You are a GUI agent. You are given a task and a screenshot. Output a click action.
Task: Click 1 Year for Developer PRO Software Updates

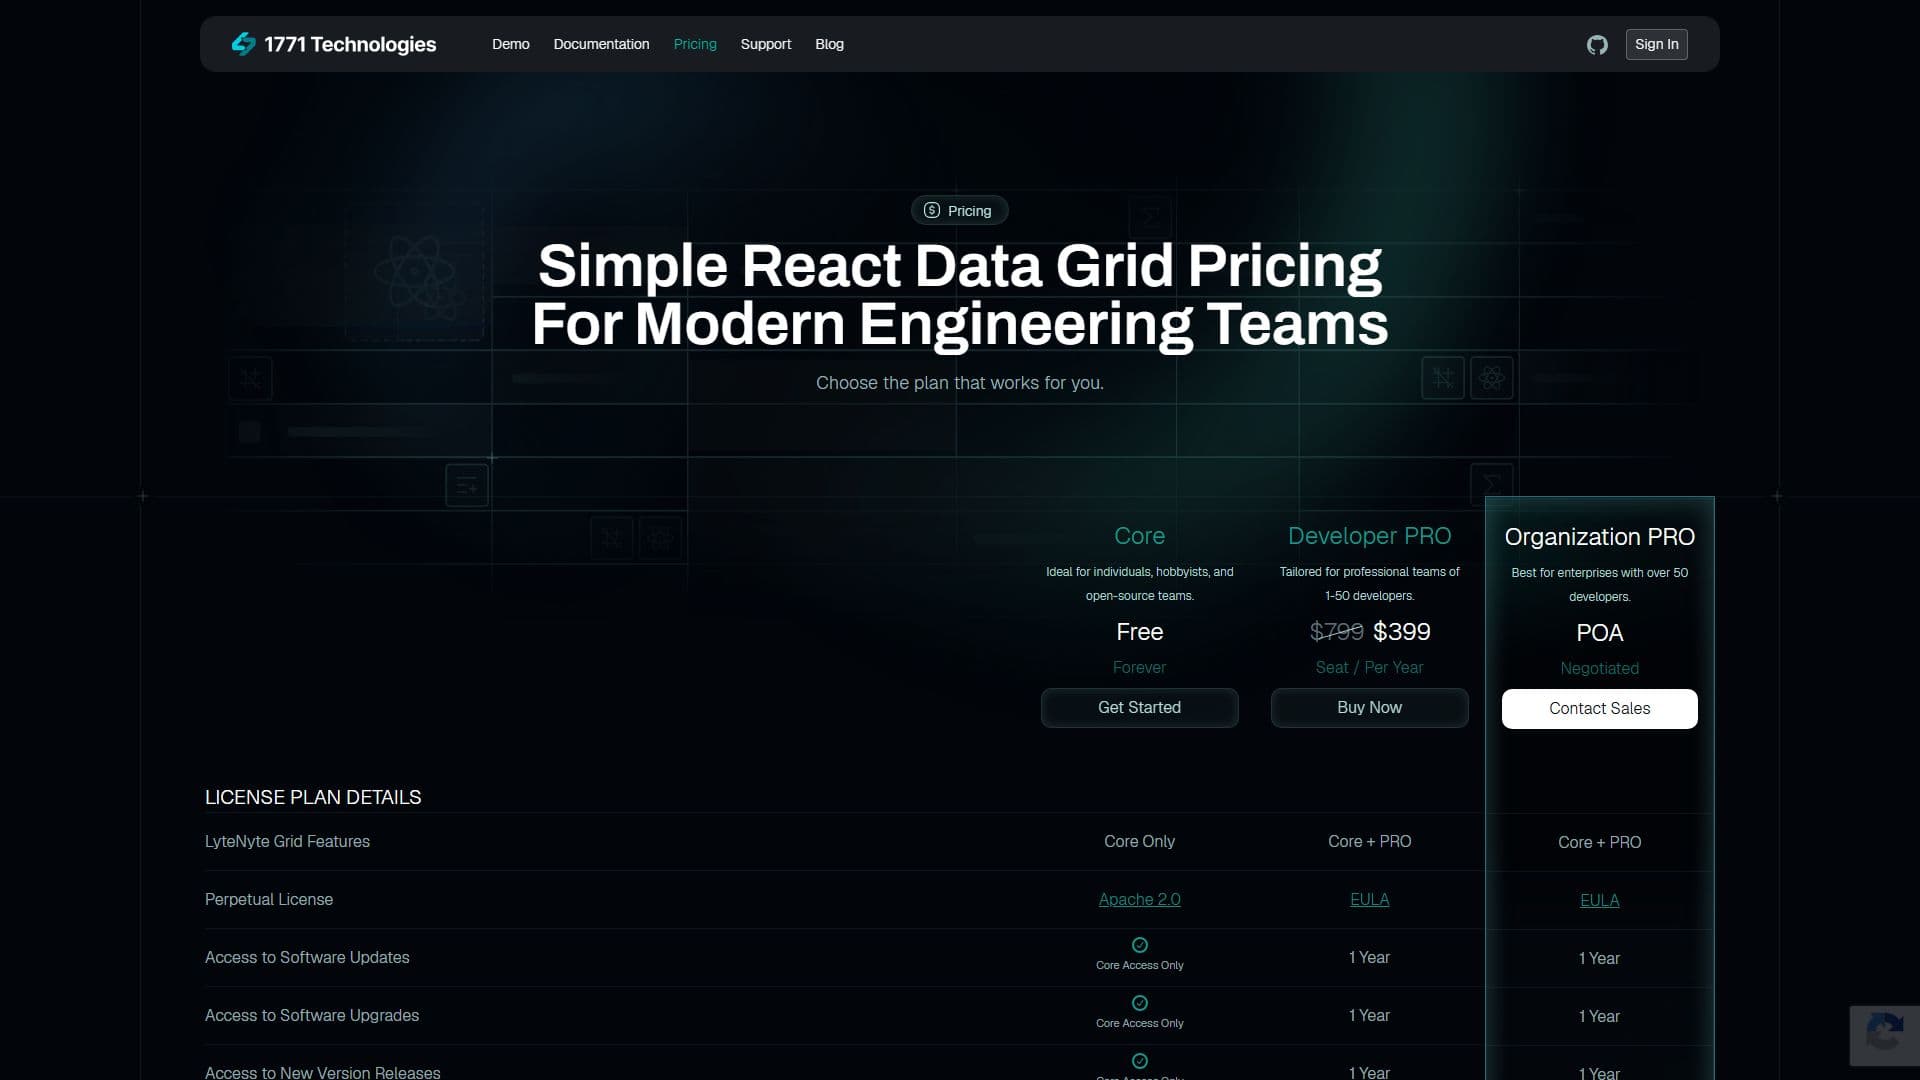(x=1370, y=957)
